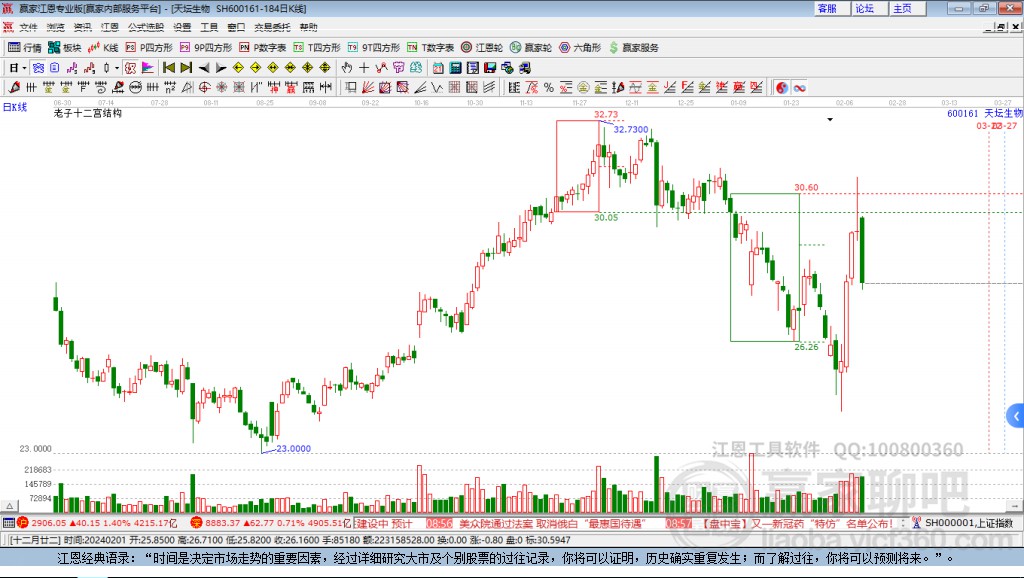This screenshot has width=1024, height=578.
Task: Open the 浏览 menu
Action: 56,27
